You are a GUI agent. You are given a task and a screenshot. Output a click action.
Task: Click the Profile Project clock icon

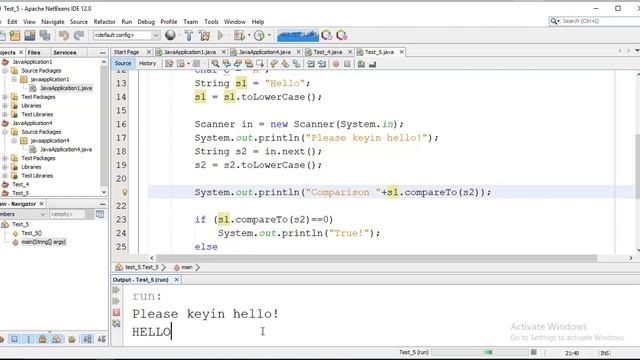tap(259, 36)
